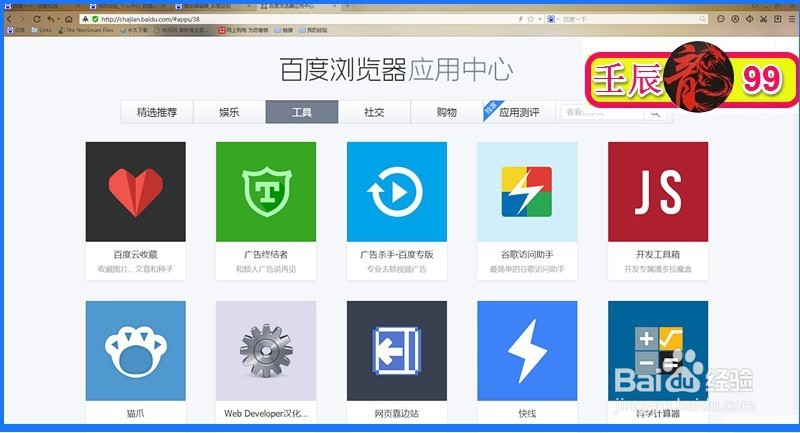The height and width of the screenshot is (433, 800).
Task: Click the chat bubble toolbar icon
Action: pos(721,19)
